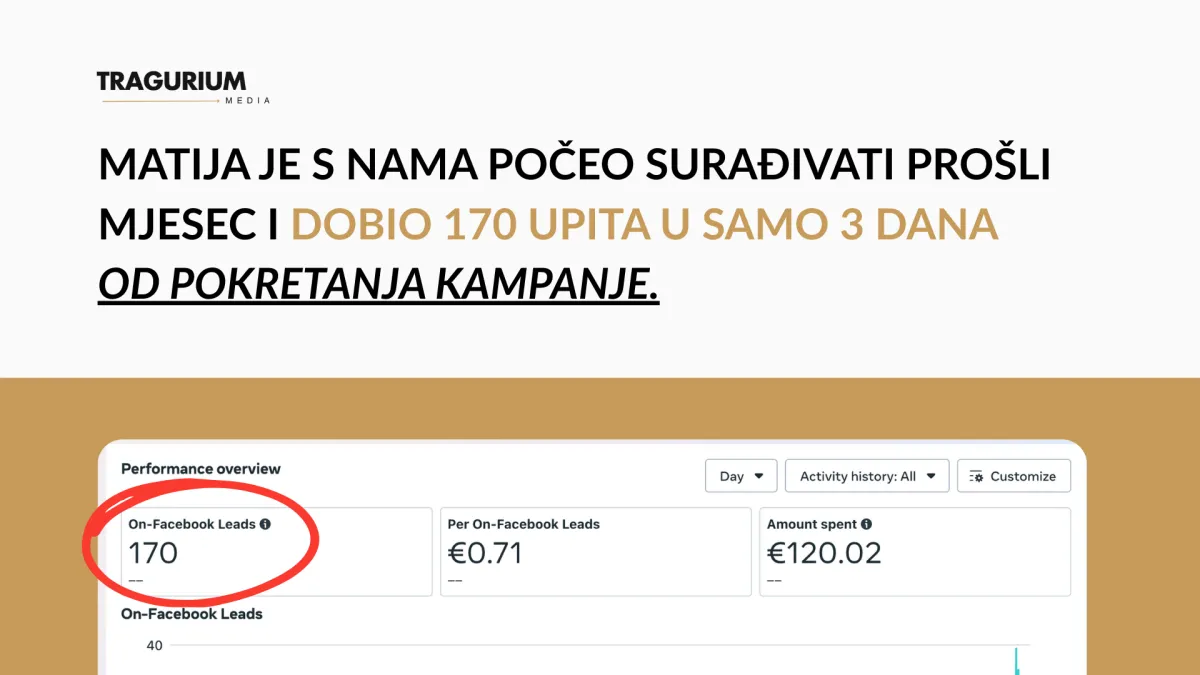
Task: Click the teal spike on leads chart
Action: pyautogui.click(x=1016, y=661)
